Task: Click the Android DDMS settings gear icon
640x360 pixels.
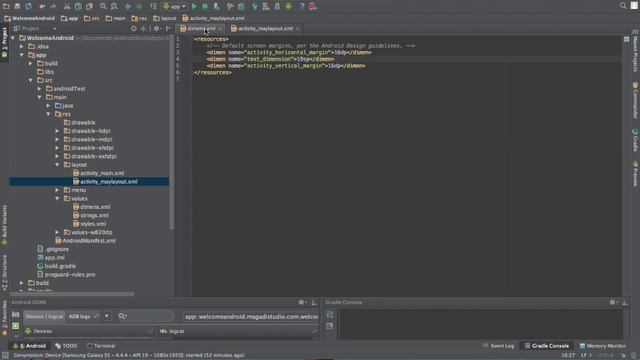Action: tap(302, 302)
